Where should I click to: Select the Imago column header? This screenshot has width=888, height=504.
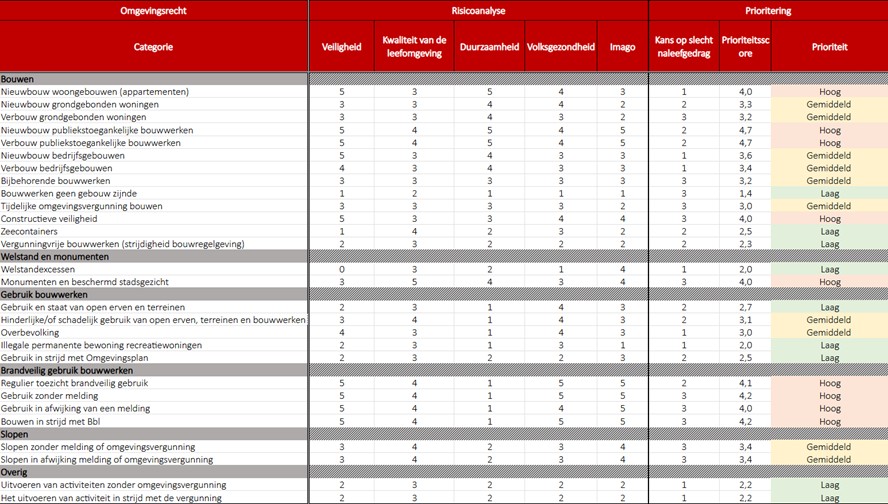click(x=622, y=47)
